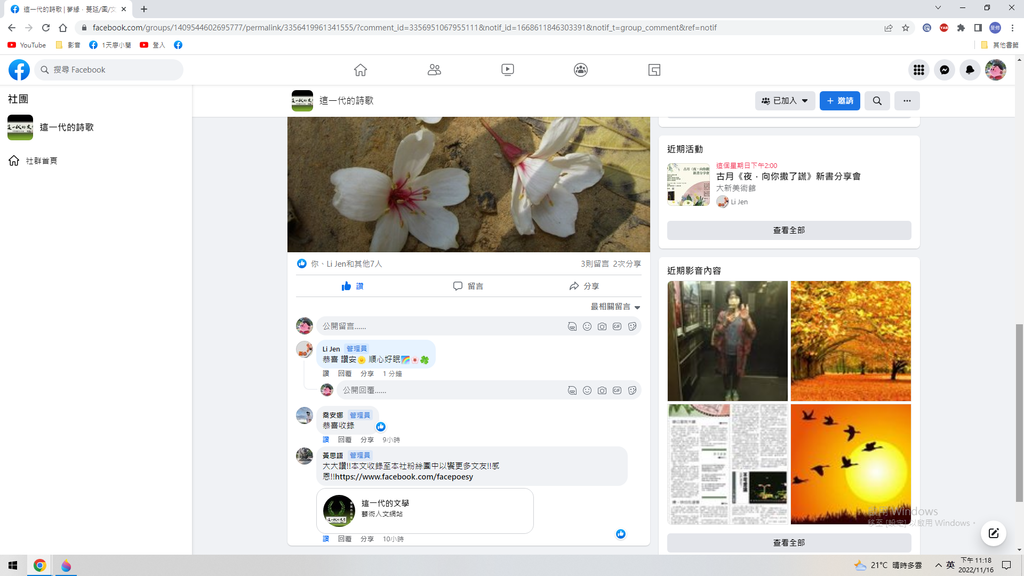Viewport: 1024px width, 576px height.
Task: Toggle the 讚 like button on the post
Action: click(352, 286)
